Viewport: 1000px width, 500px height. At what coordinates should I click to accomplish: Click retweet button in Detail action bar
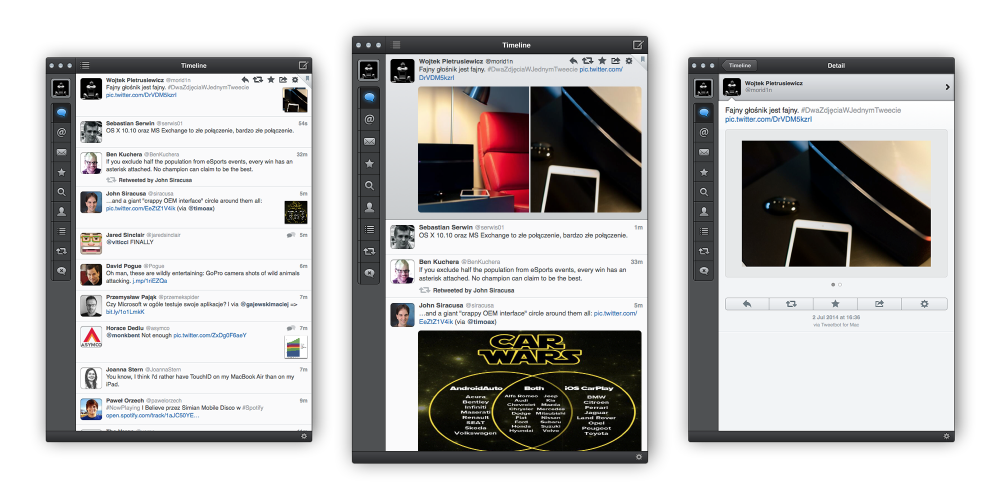click(791, 304)
